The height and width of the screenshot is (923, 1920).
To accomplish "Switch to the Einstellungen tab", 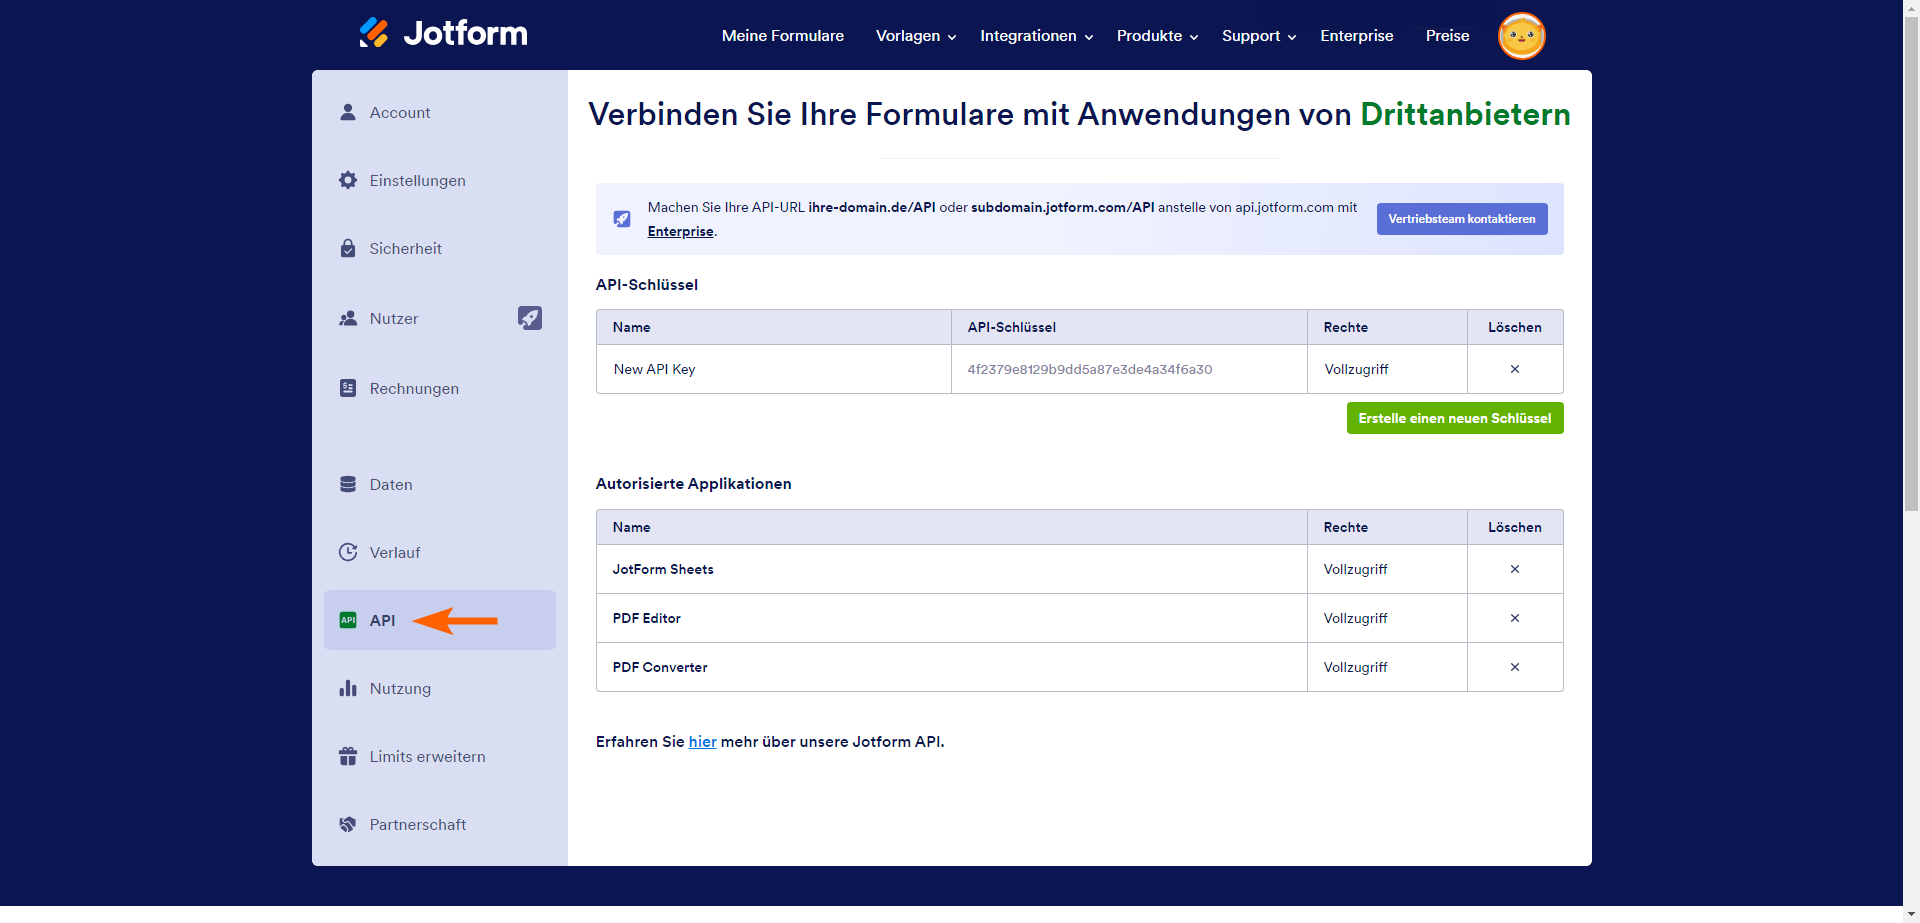I will click(x=440, y=180).
